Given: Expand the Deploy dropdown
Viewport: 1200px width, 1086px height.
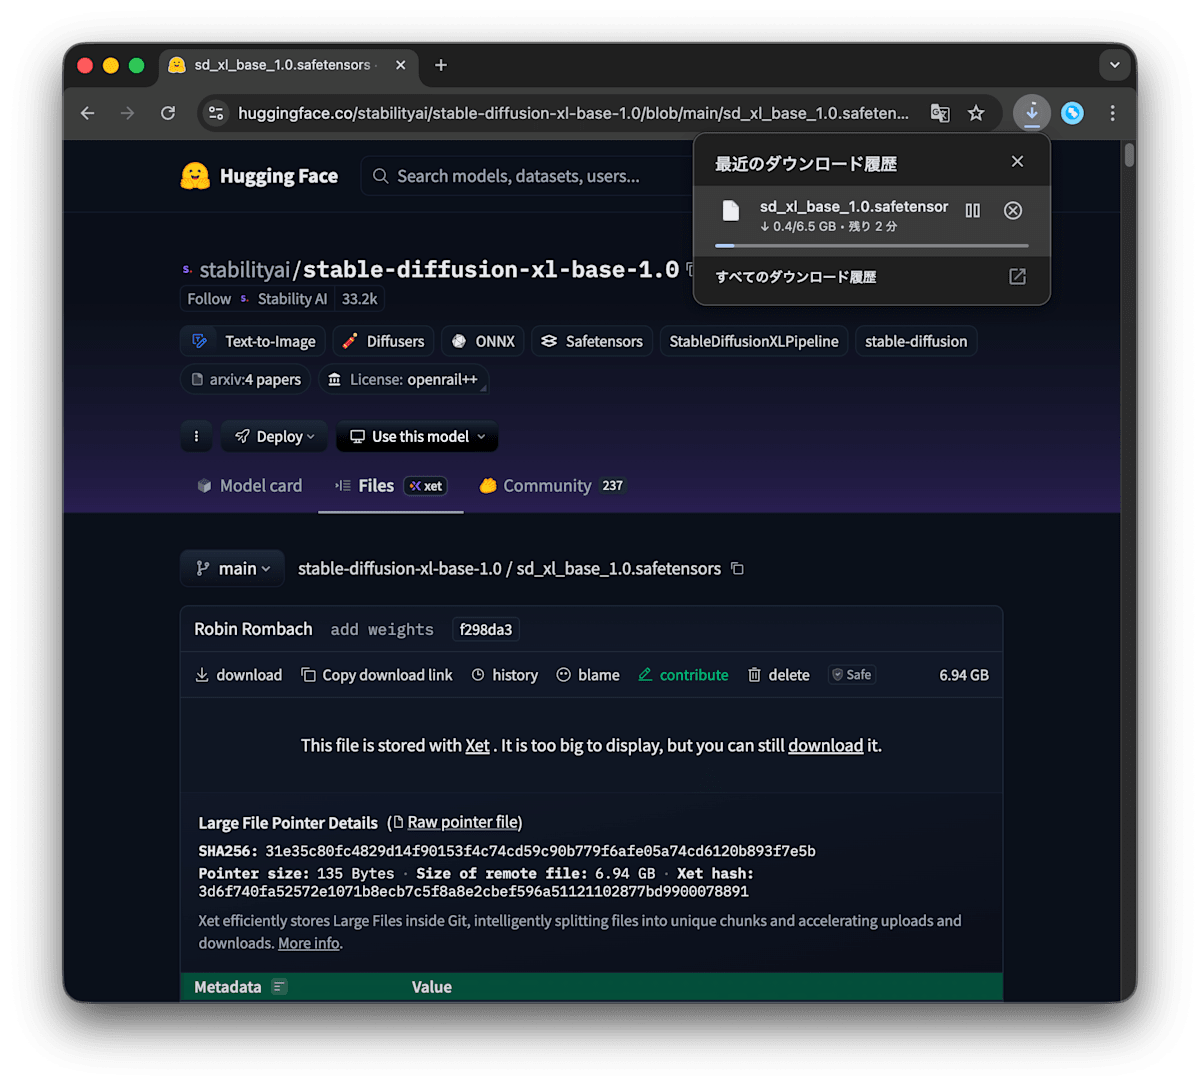Looking at the screenshot, I should click(x=274, y=436).
